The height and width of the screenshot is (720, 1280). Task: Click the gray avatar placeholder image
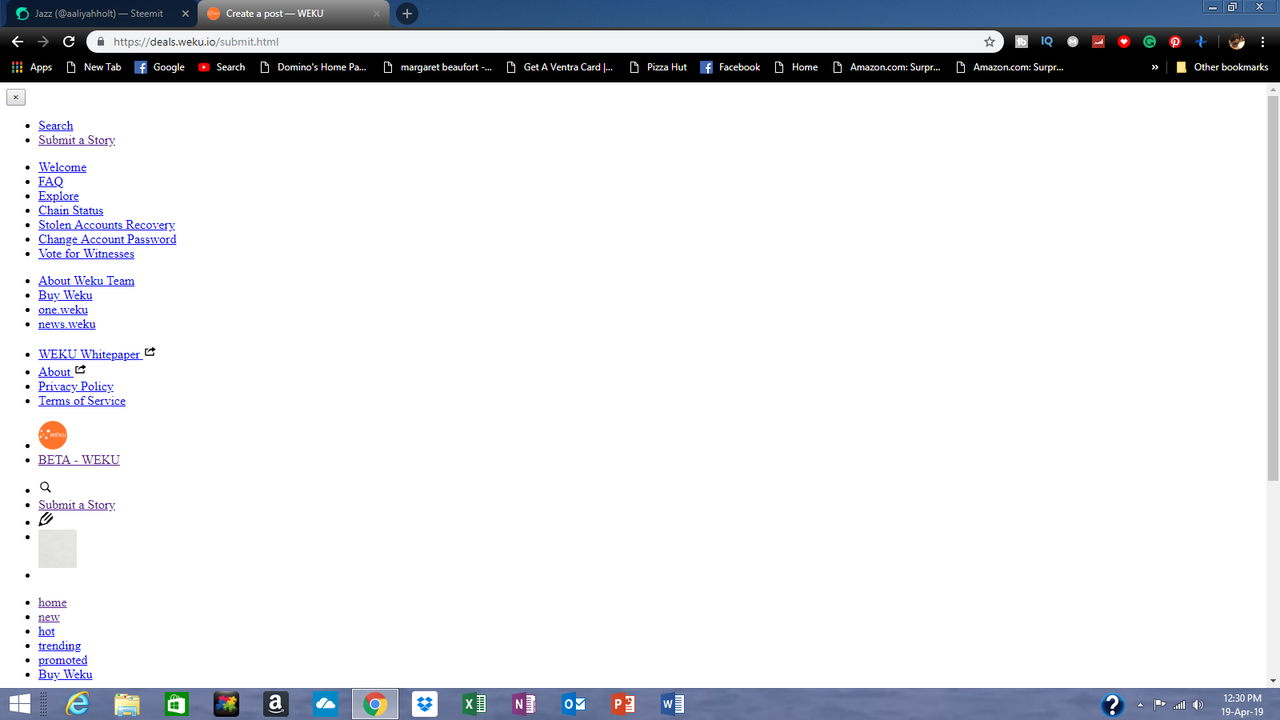[x=57, y=549]
